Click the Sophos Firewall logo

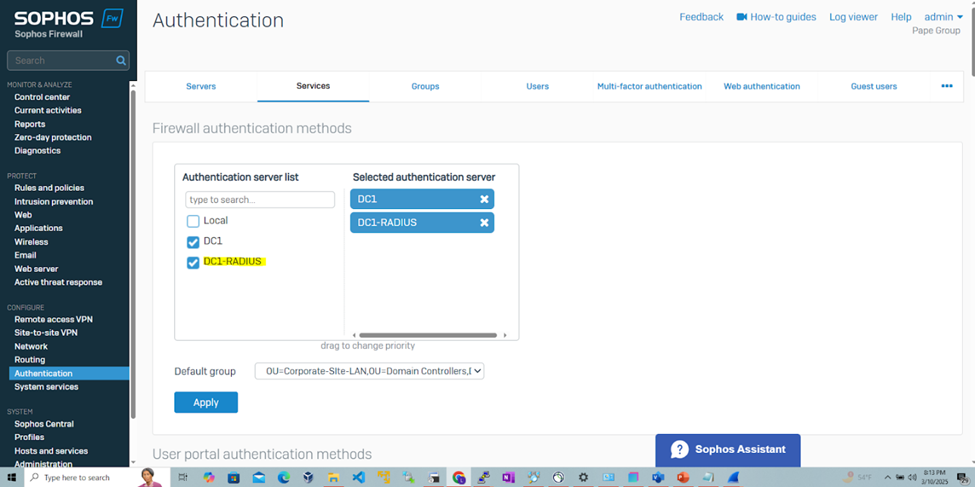[68, 24]
